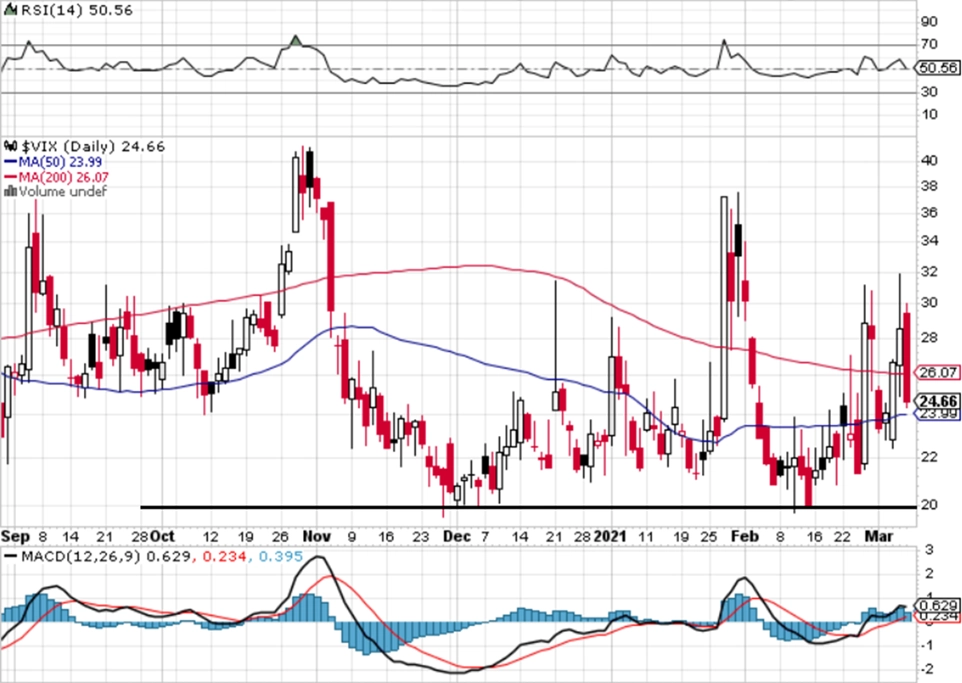Click the Feb label on date axis
Image resolution: width=962 pixels, height=683 pixels.
pyautogui.click(x=744, y=536)
